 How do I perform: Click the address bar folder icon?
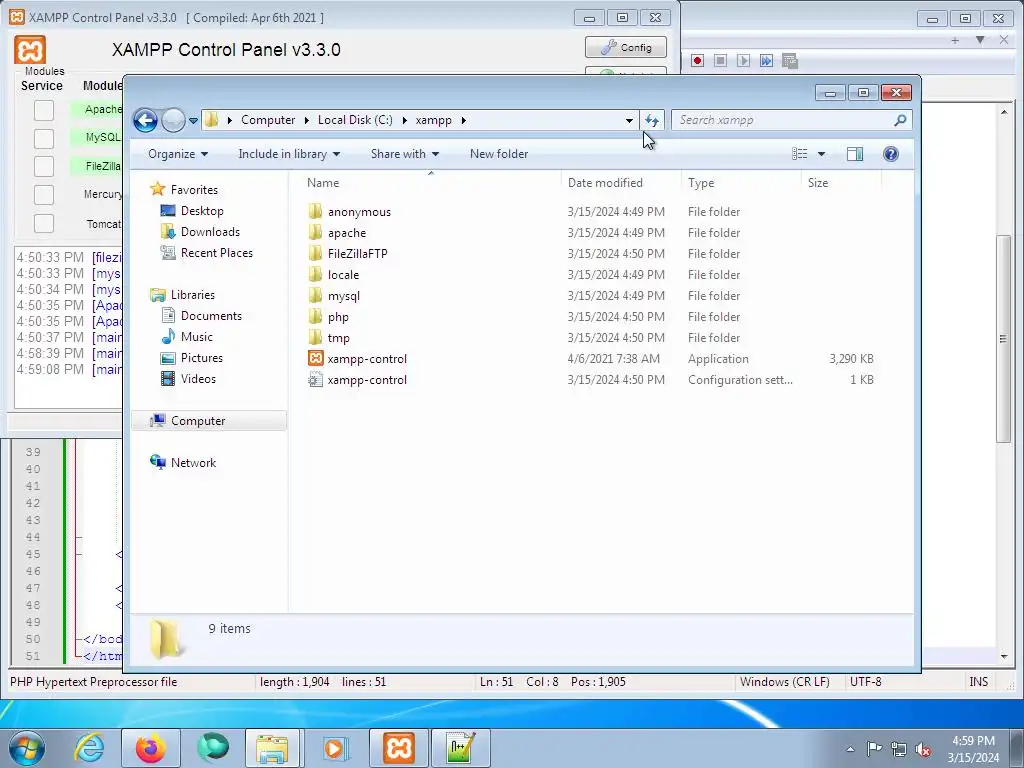pyautogui.click(x=211, y=120)
